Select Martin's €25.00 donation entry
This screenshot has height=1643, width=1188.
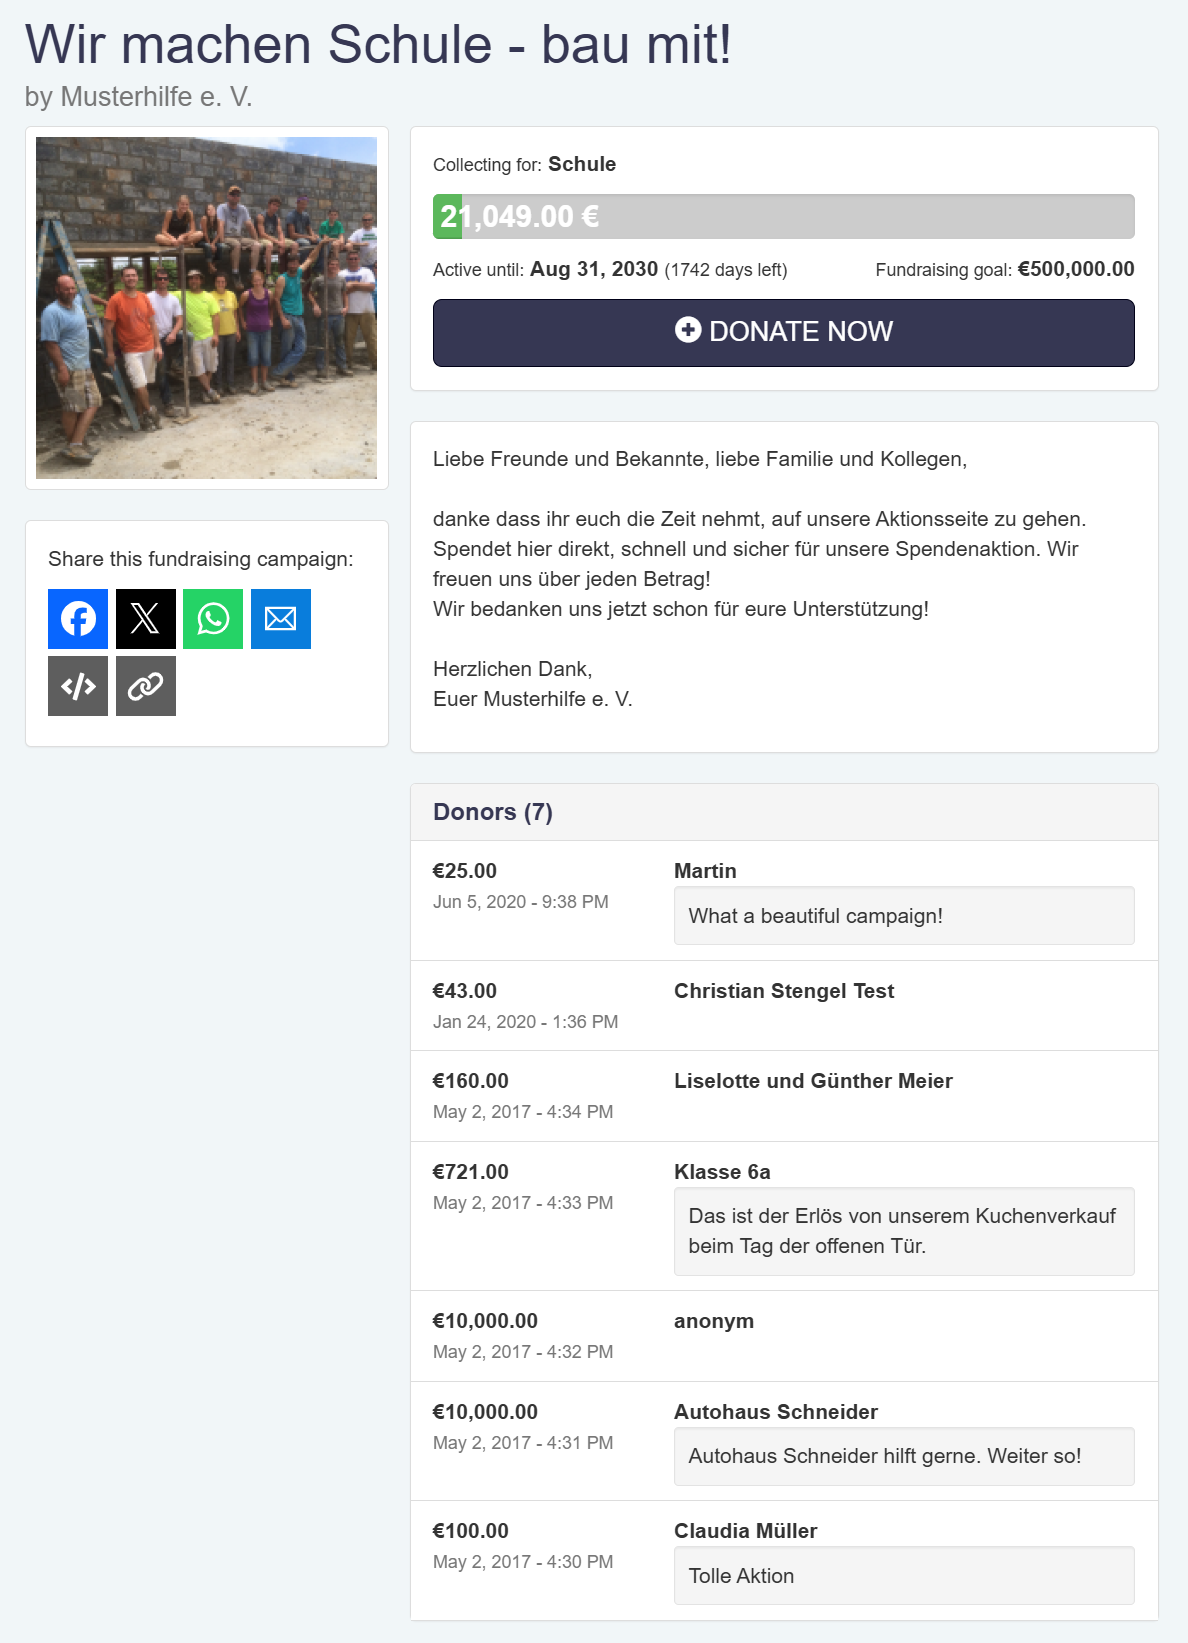[x=784, y=901]
